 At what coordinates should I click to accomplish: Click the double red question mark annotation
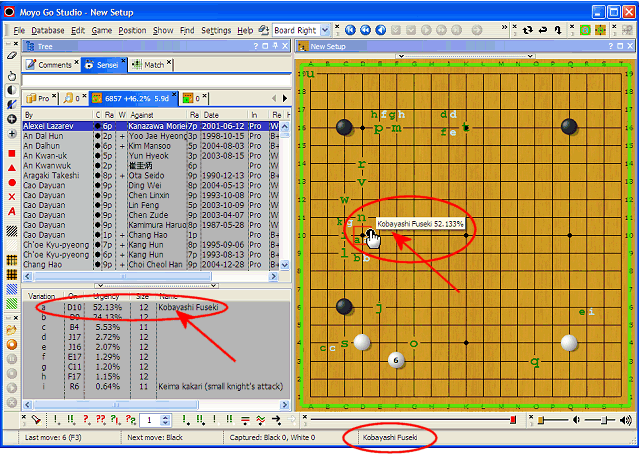pyautogui.click(x=101, y=420)
